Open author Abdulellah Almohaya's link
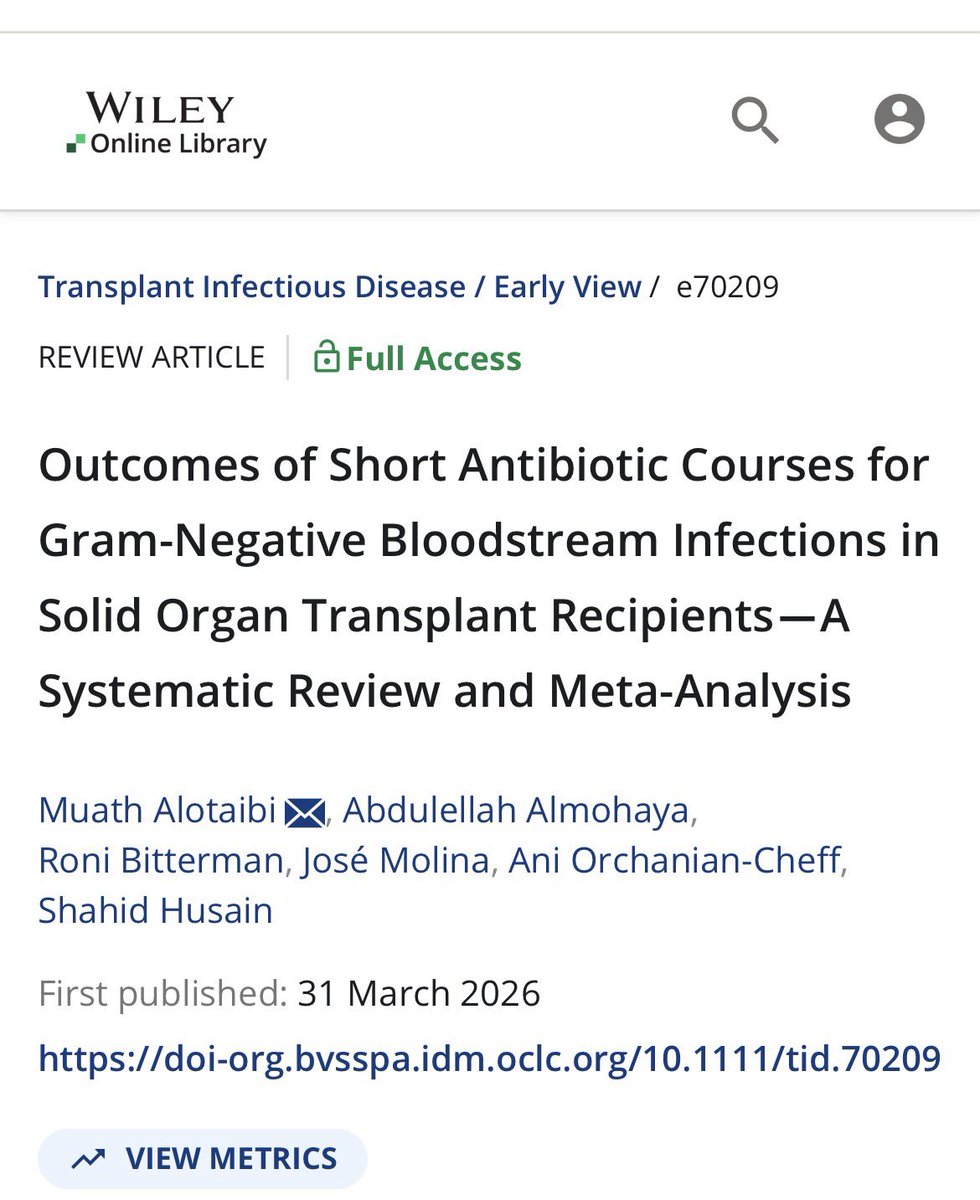Viewport: 980px width, 1200px height. tap(516, 810)
